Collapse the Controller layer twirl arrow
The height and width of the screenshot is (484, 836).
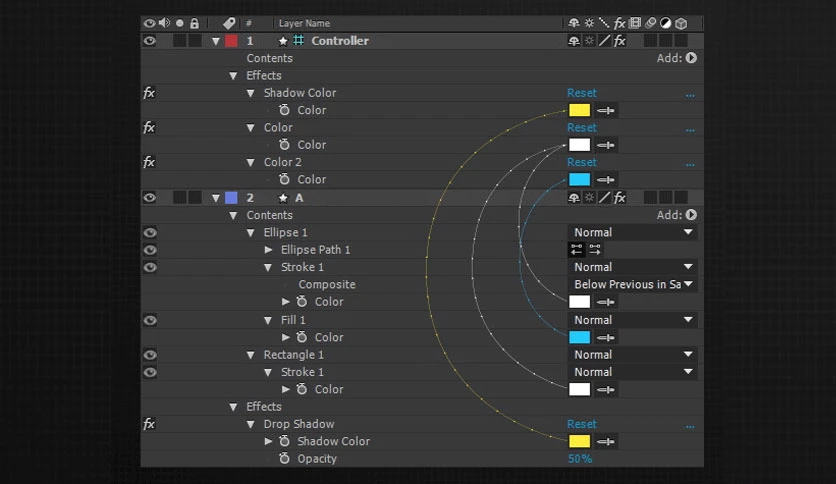tap(215, 41)
